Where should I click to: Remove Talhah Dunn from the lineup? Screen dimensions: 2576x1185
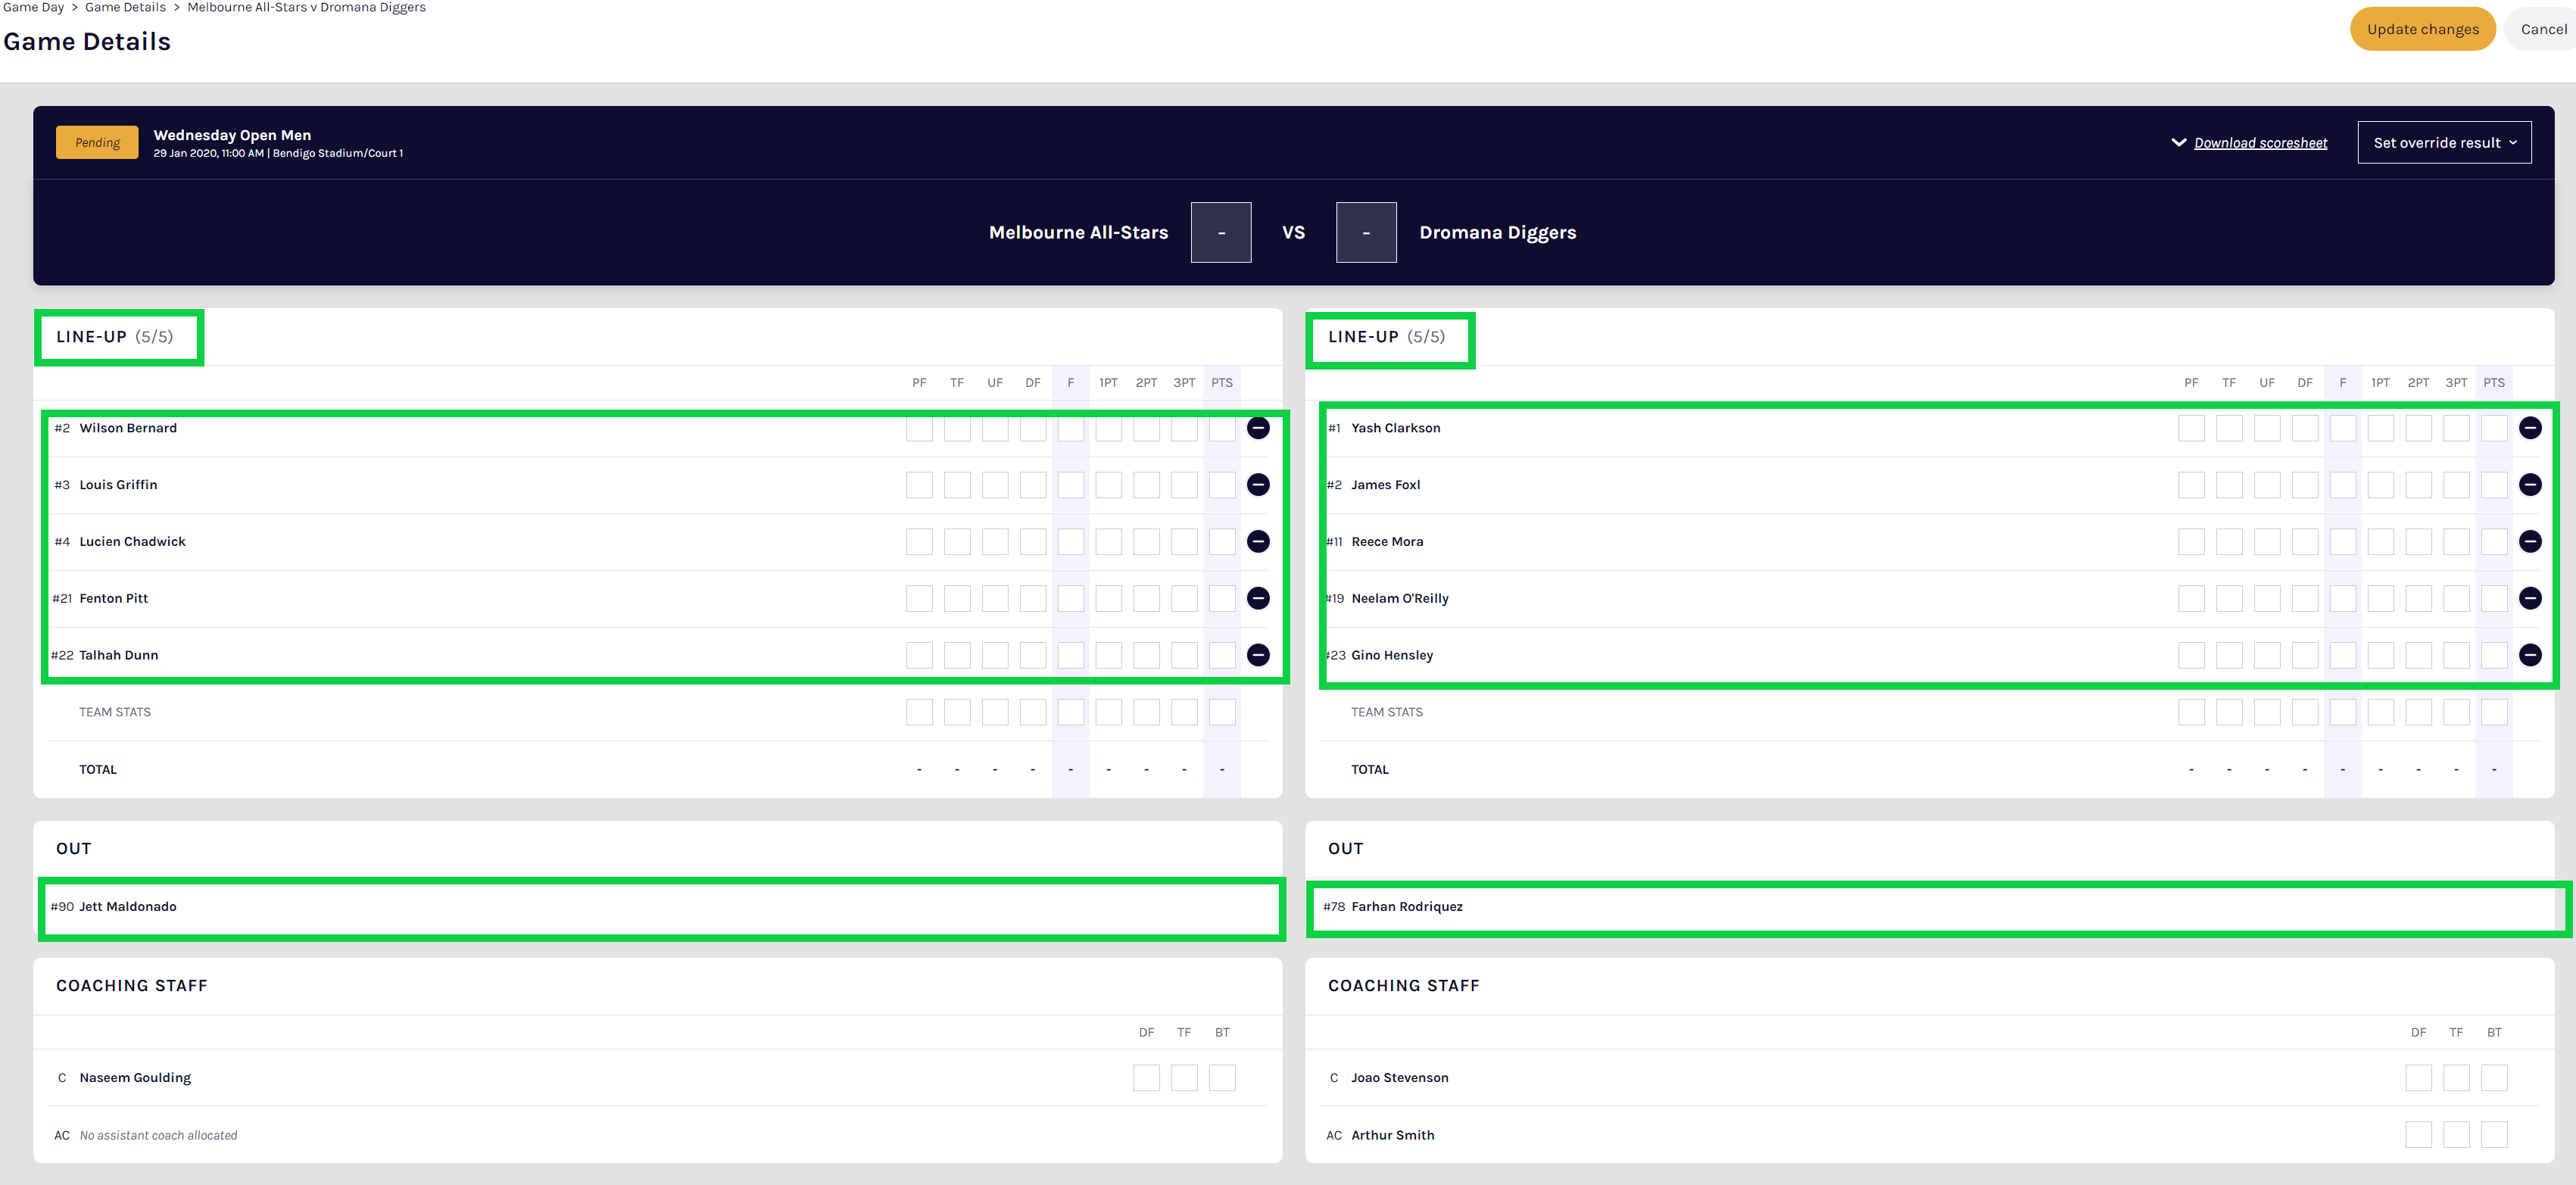tap(1257, 655)
